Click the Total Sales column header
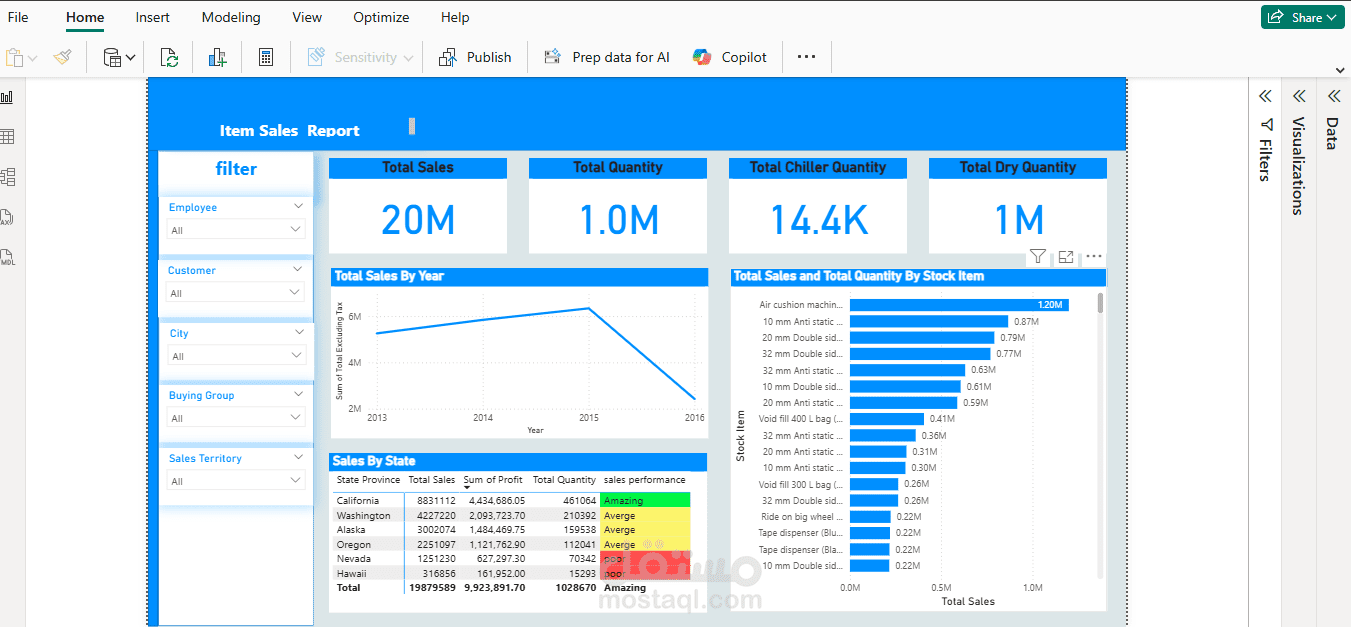1361x627 pixels. (432, 480)
